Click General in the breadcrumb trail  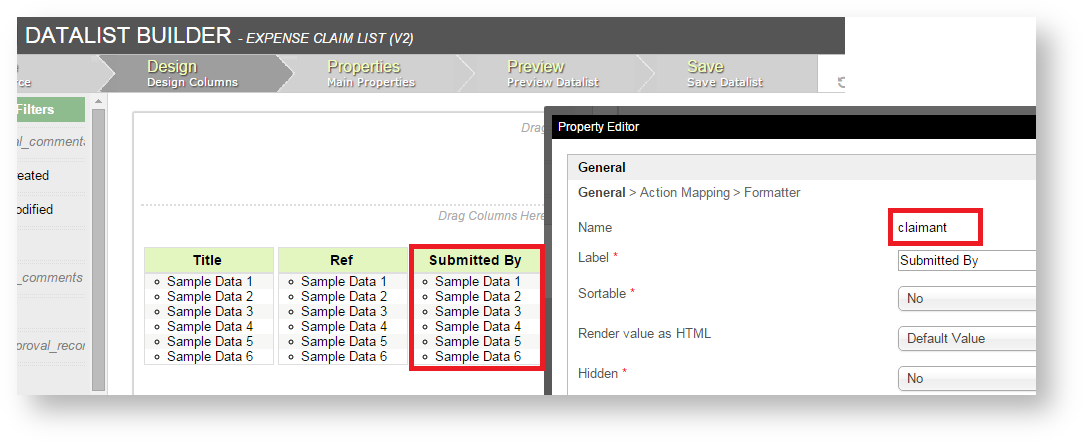[603, 192]
